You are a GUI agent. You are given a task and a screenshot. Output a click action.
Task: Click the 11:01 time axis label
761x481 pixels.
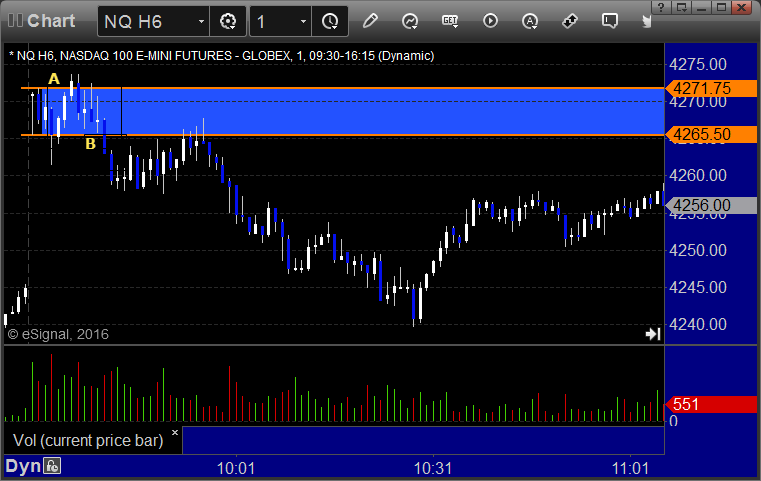pos(630,468)
